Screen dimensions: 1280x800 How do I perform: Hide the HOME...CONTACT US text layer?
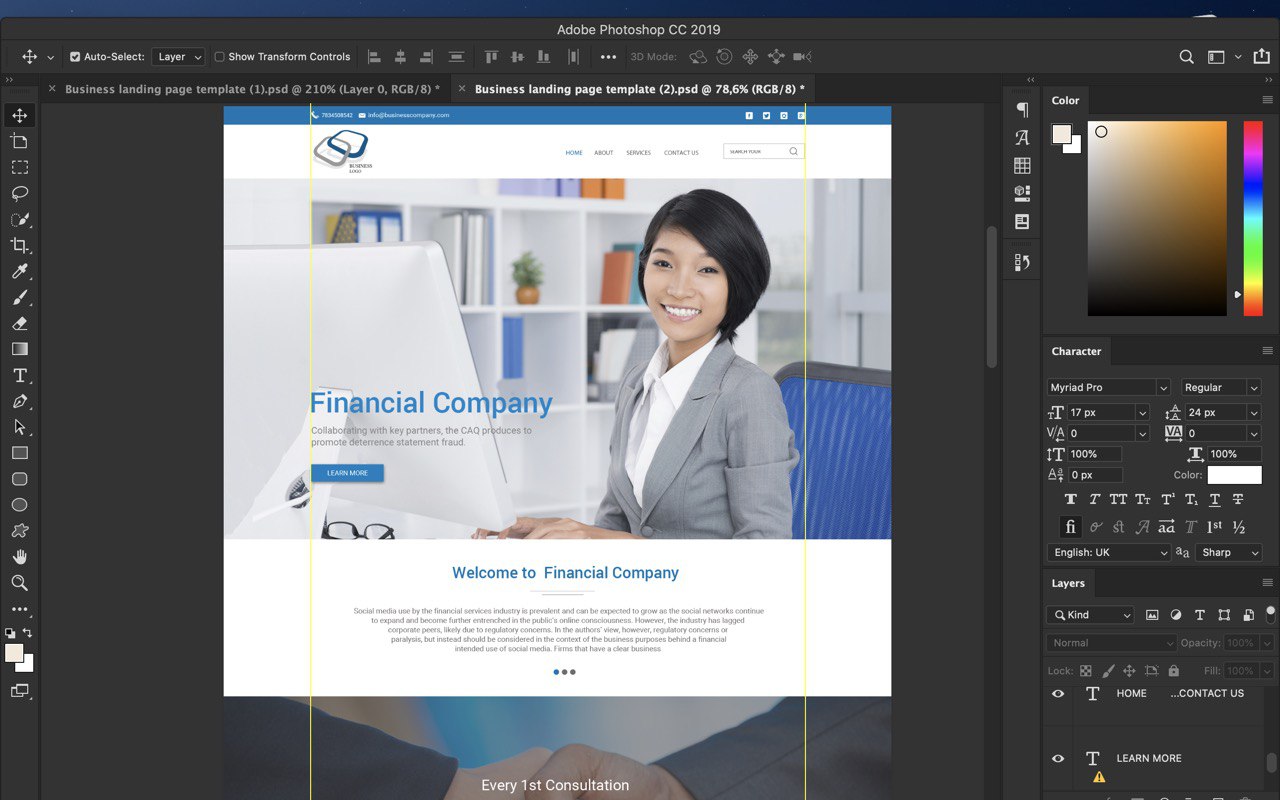pos(1058,693)
